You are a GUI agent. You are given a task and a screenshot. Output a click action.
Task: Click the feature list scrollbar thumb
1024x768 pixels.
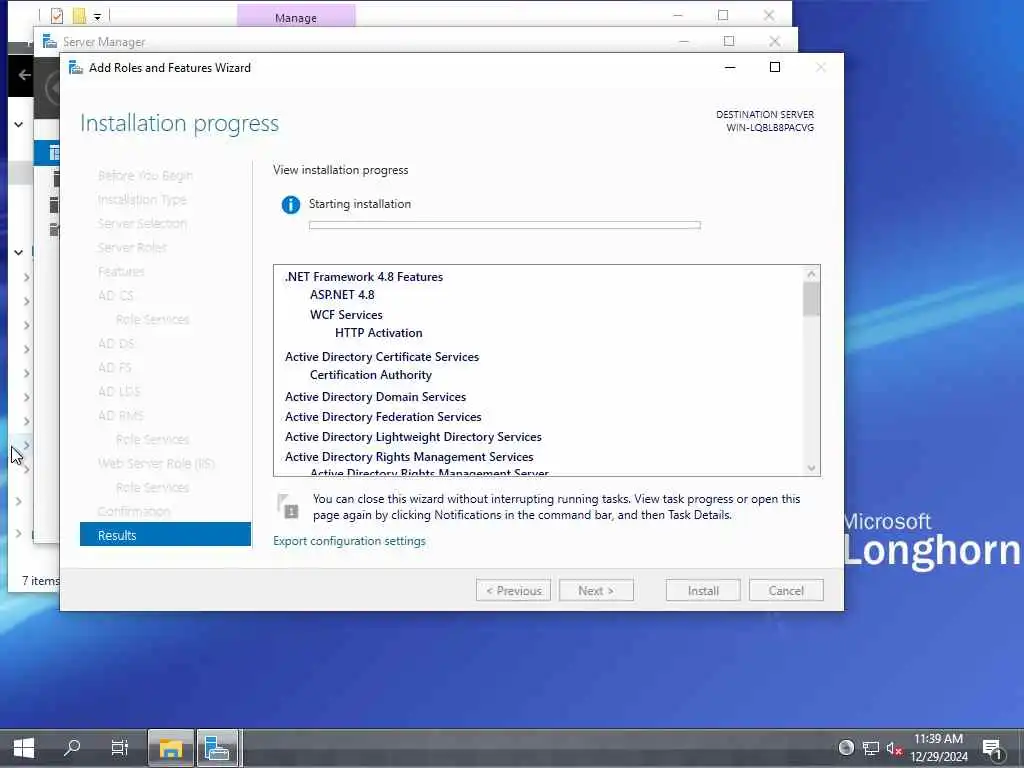point(811,299)
